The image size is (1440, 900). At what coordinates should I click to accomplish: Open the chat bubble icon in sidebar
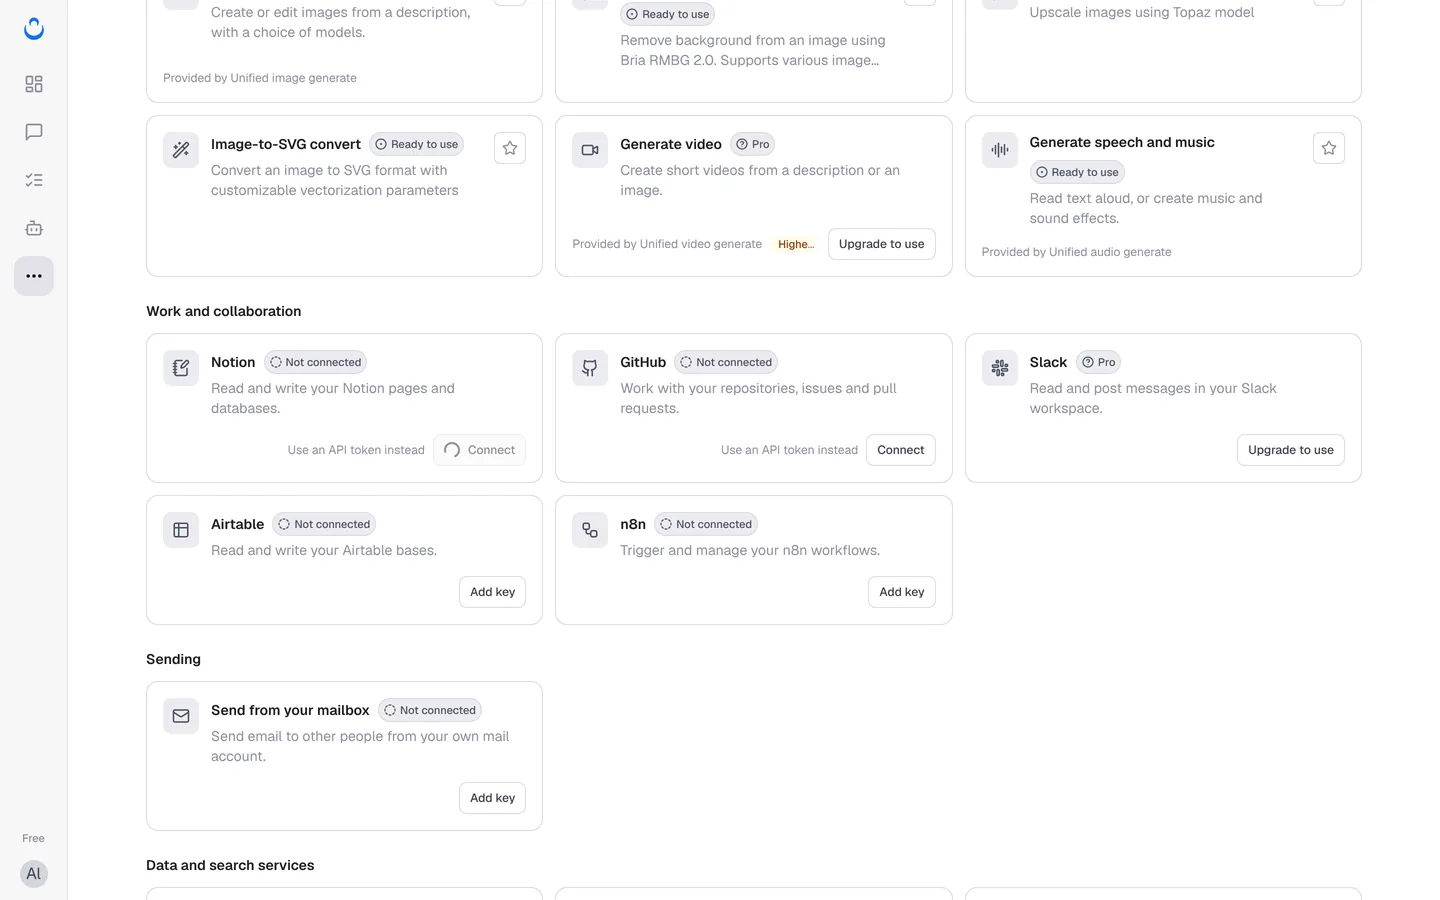click(x=34, y=132)
